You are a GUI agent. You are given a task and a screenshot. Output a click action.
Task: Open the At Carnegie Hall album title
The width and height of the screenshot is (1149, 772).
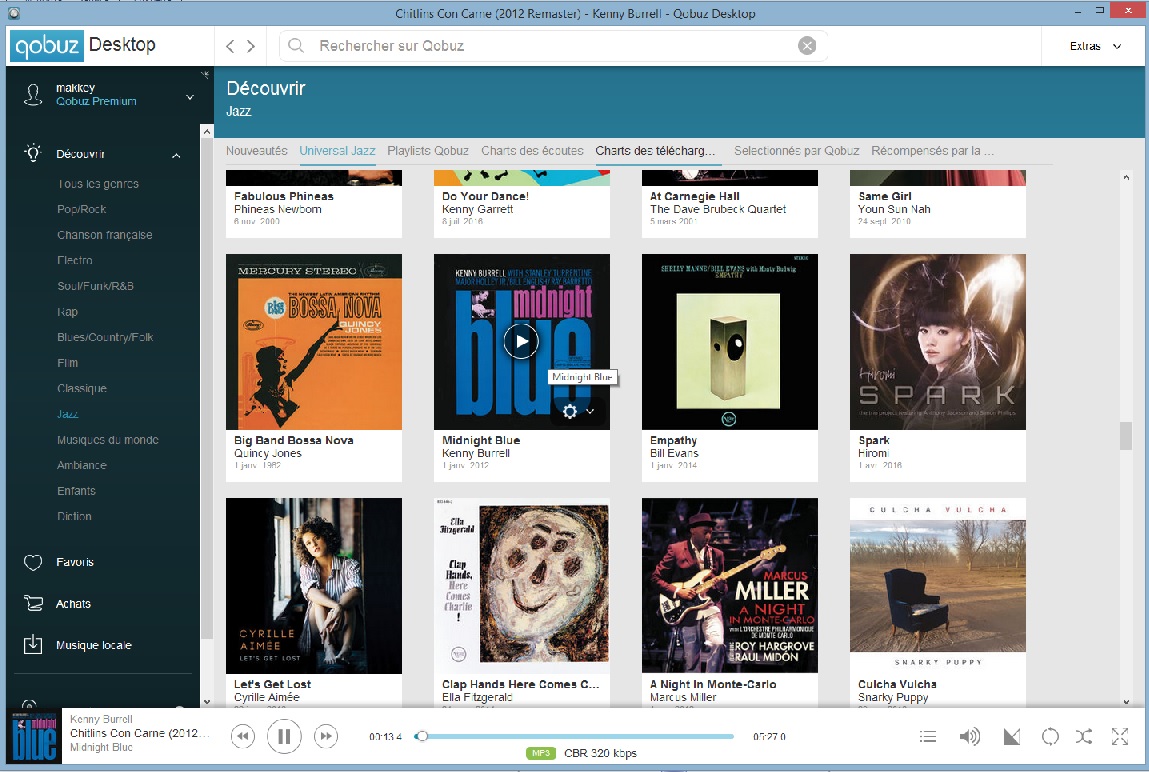695,196
